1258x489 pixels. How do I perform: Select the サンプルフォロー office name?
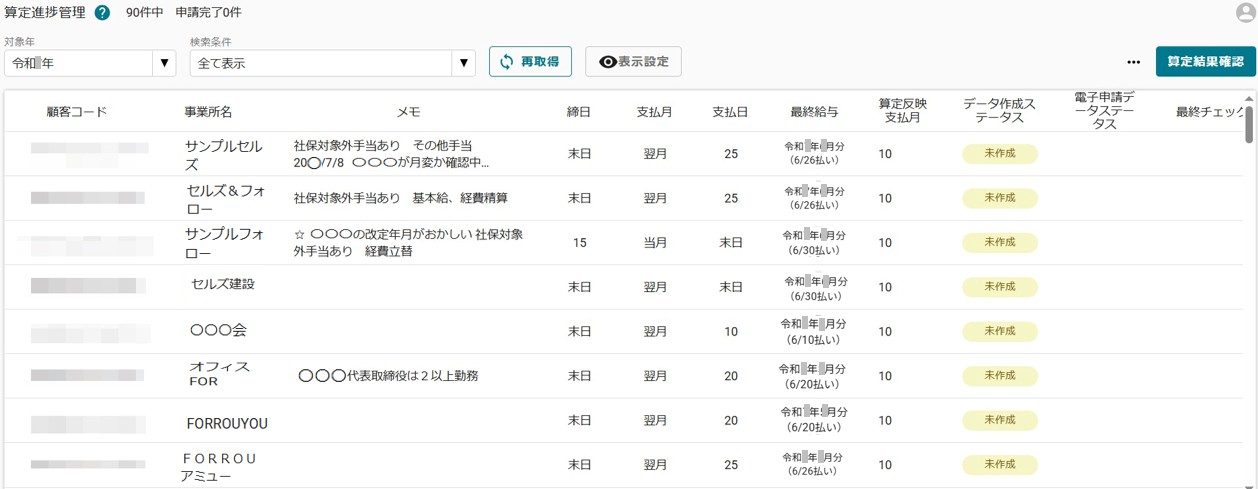click(225, 243)
